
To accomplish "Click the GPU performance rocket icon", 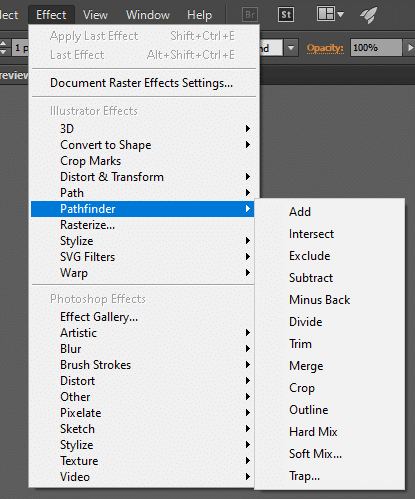I will [x=369, y=15].
